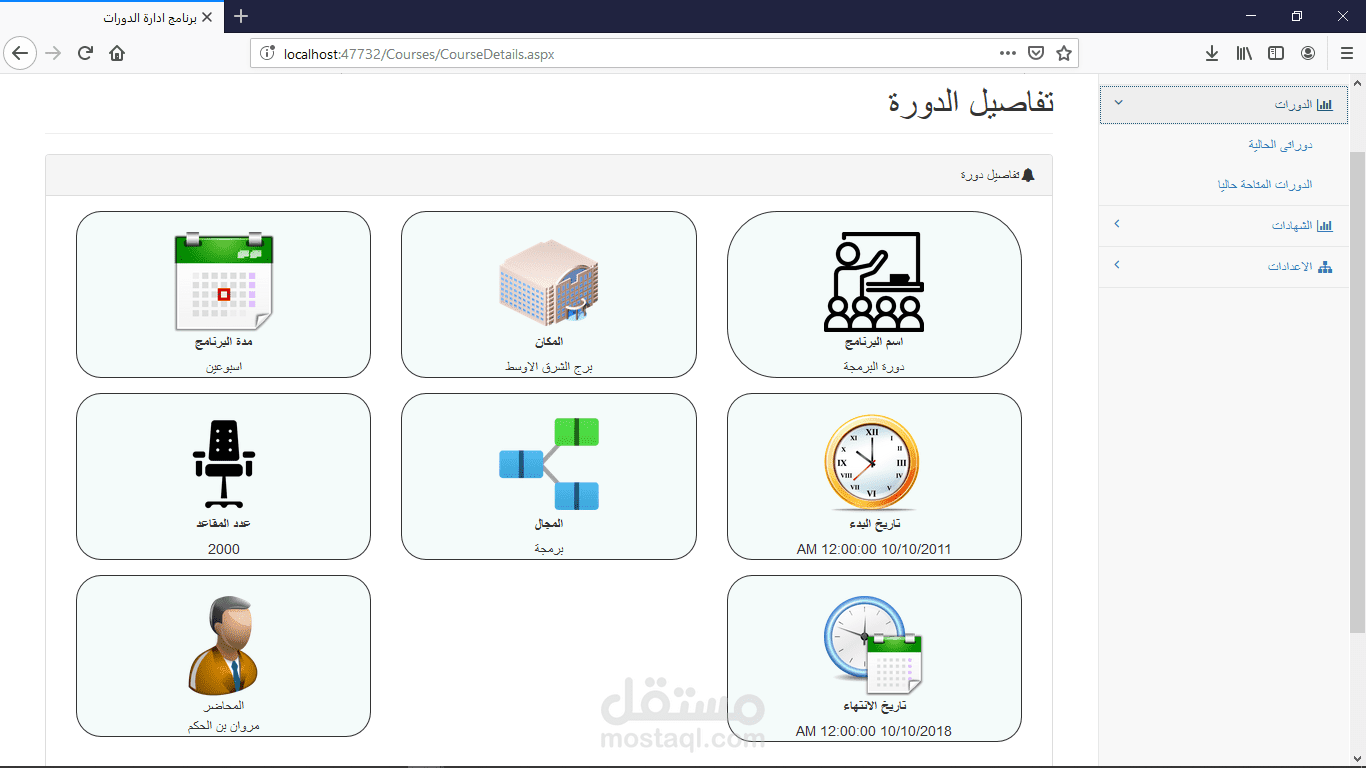
Task: Click the bookmark star in the address bar
Action: pos(1063,53)
